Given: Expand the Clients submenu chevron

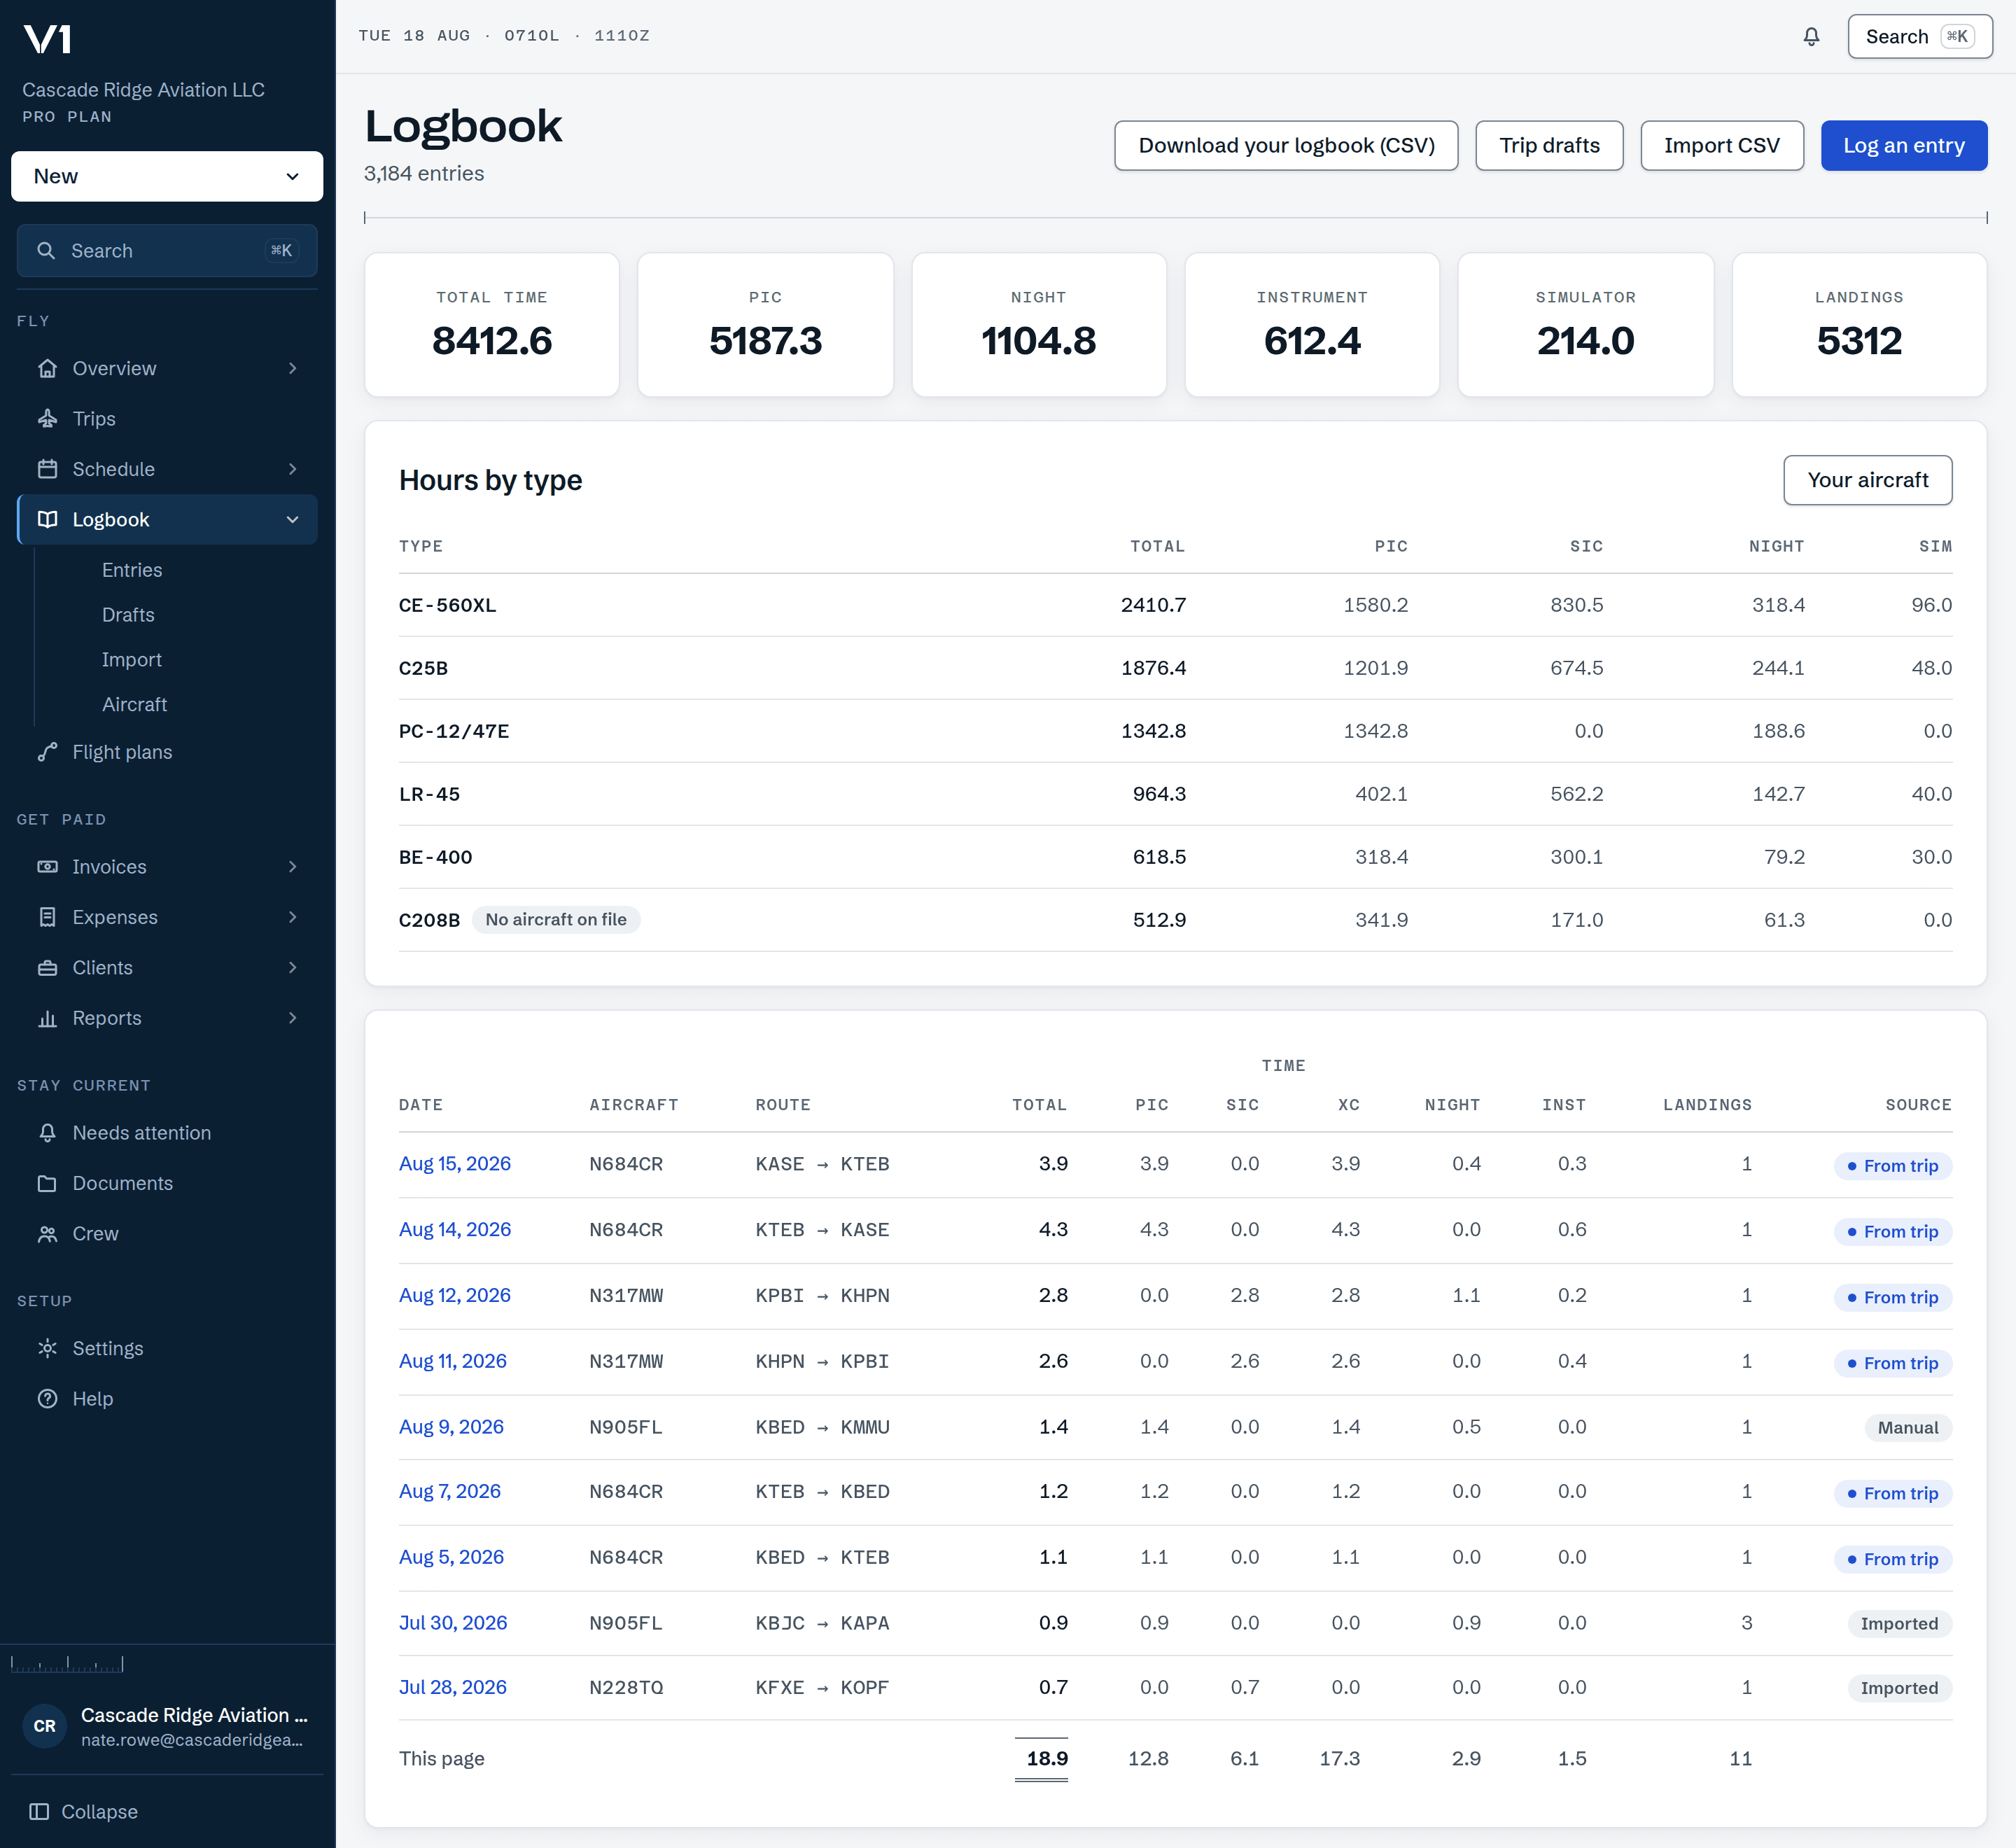Looking at the screenshot, I should coord(292,968).
